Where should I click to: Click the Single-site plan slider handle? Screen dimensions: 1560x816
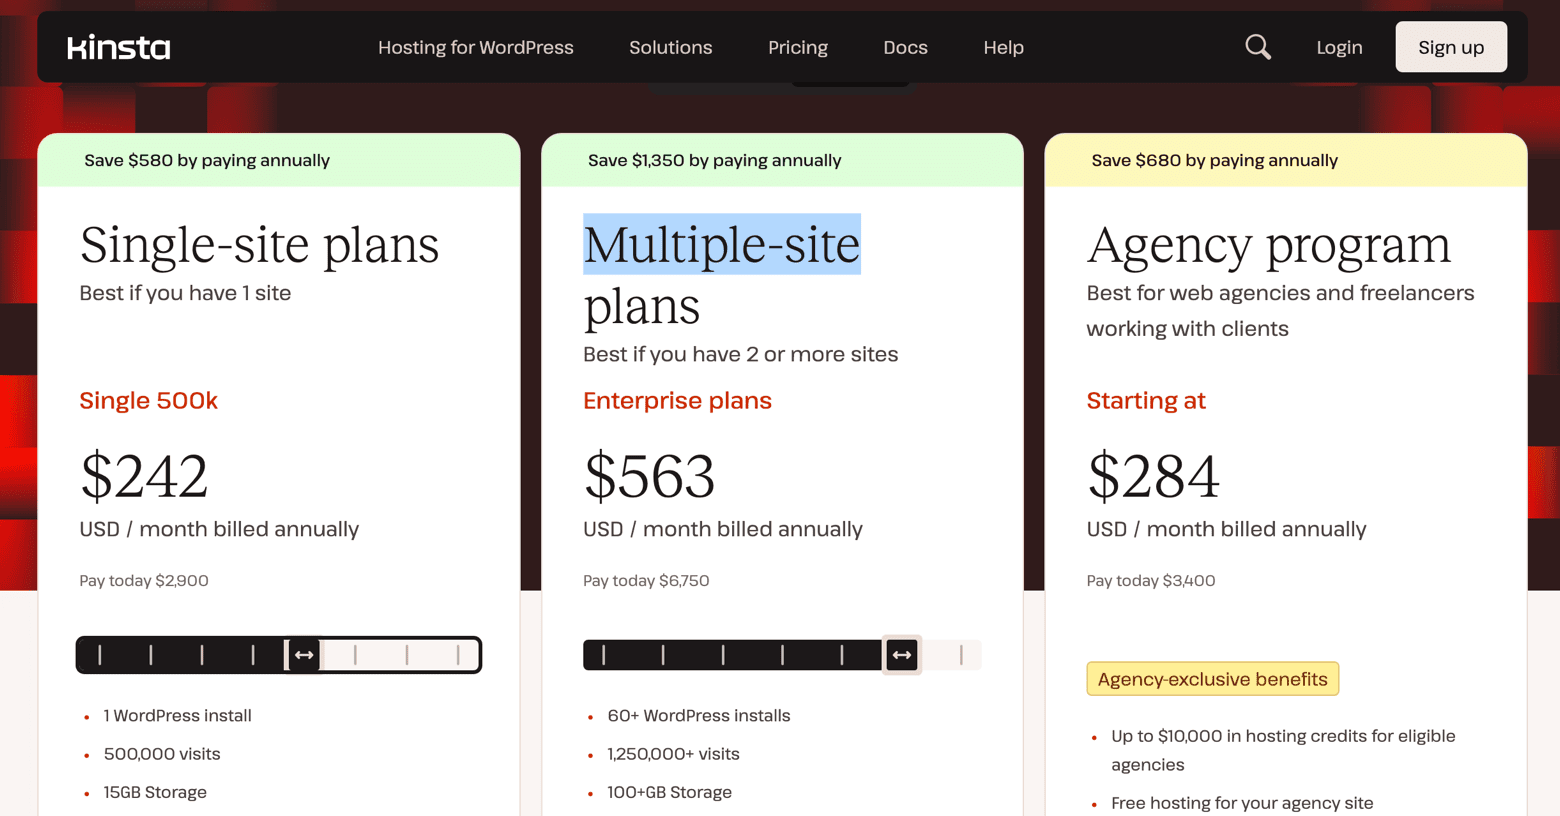(x=304, y=655)
